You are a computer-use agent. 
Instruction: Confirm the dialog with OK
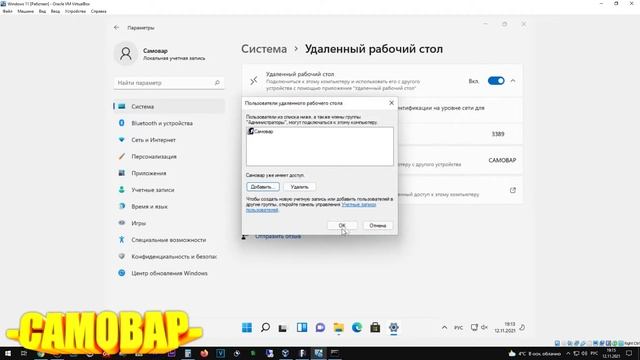pyautogui.click(x=342, y=225)
